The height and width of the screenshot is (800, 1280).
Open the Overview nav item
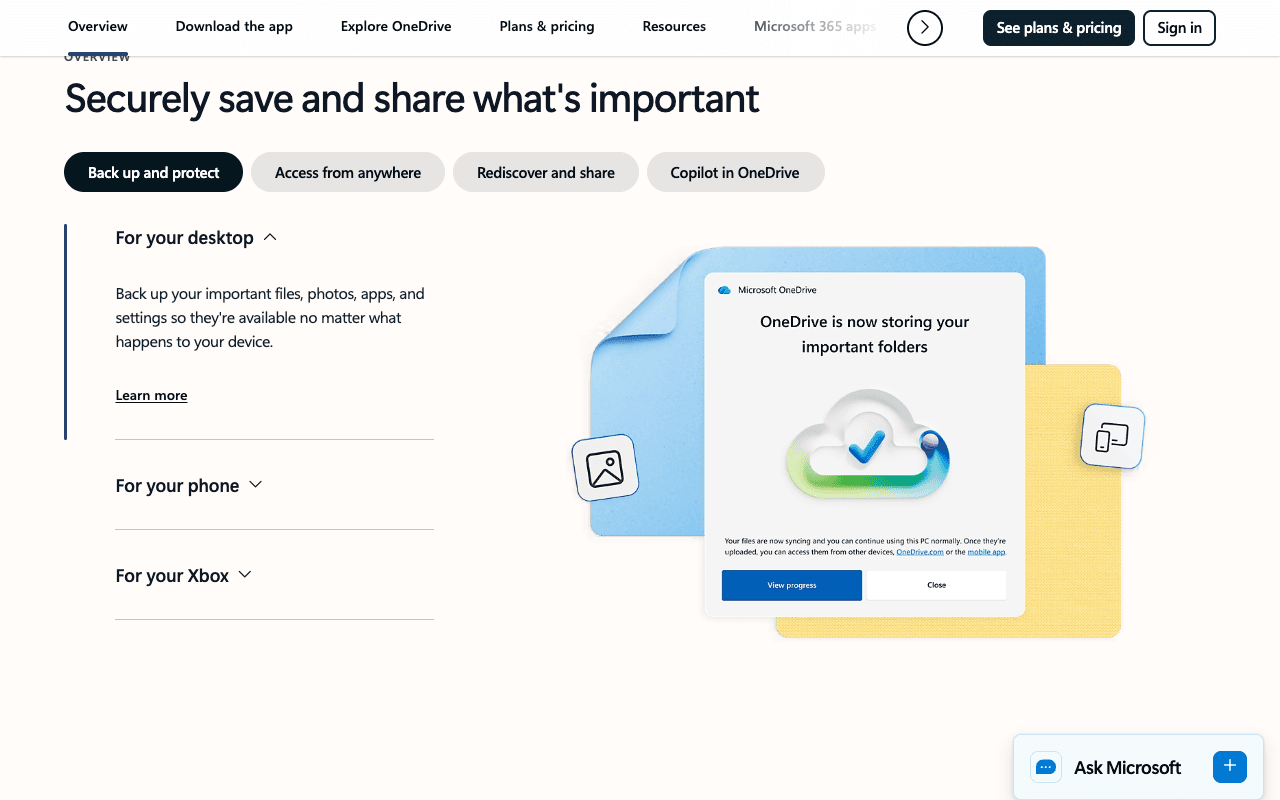(98, 27)
